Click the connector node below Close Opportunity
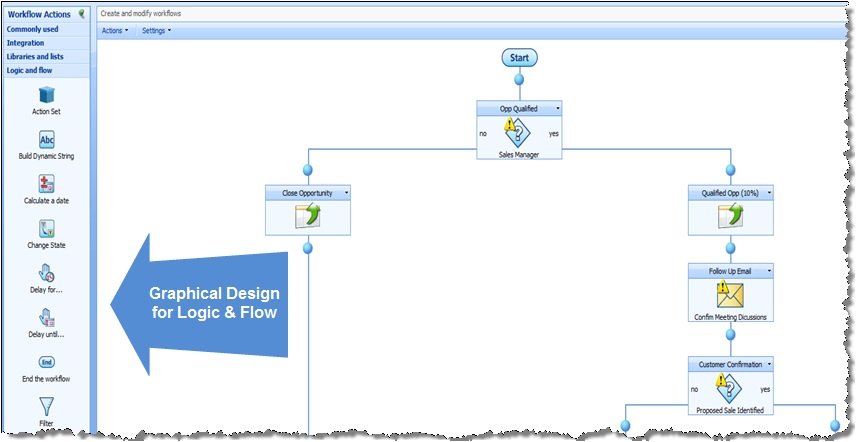Screen dimensions: 856x442 coord(308,248)
